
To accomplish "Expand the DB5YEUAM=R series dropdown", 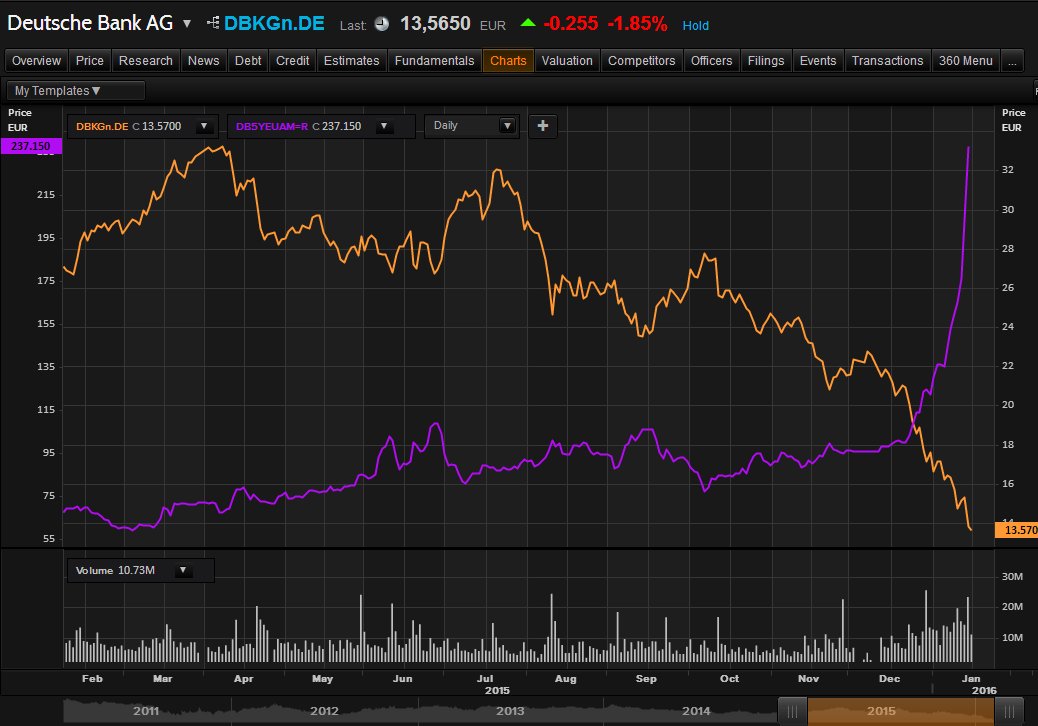I will coord(384,126).
